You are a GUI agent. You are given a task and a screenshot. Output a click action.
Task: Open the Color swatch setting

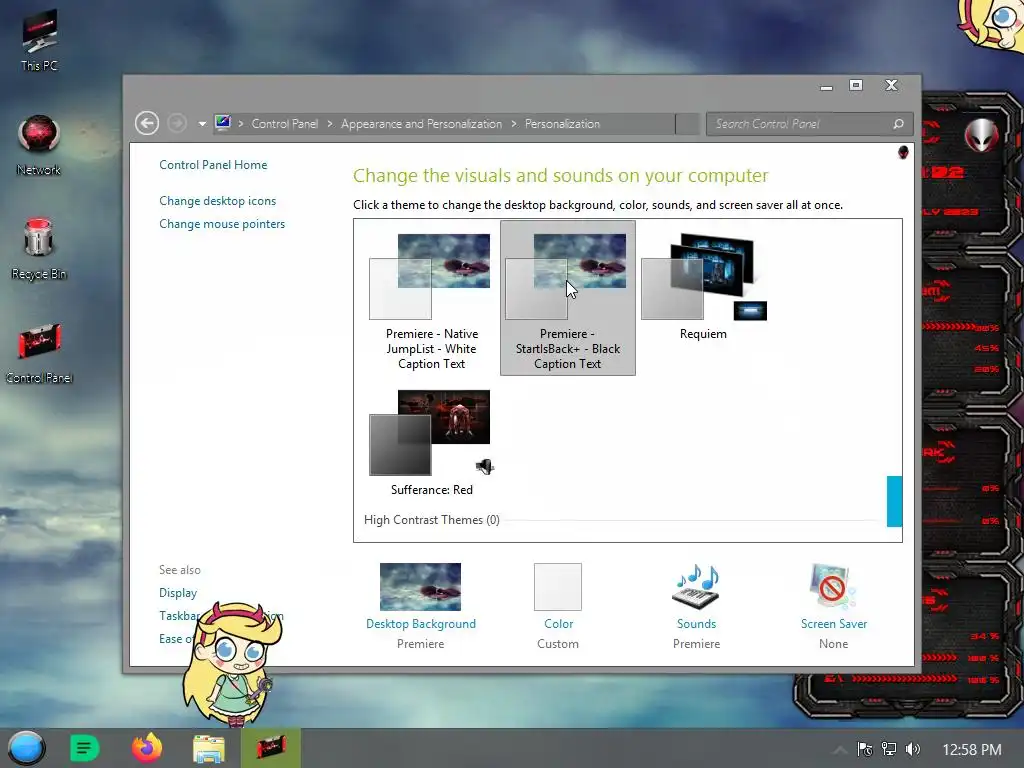pyautogui.click(x=558, y=586)
